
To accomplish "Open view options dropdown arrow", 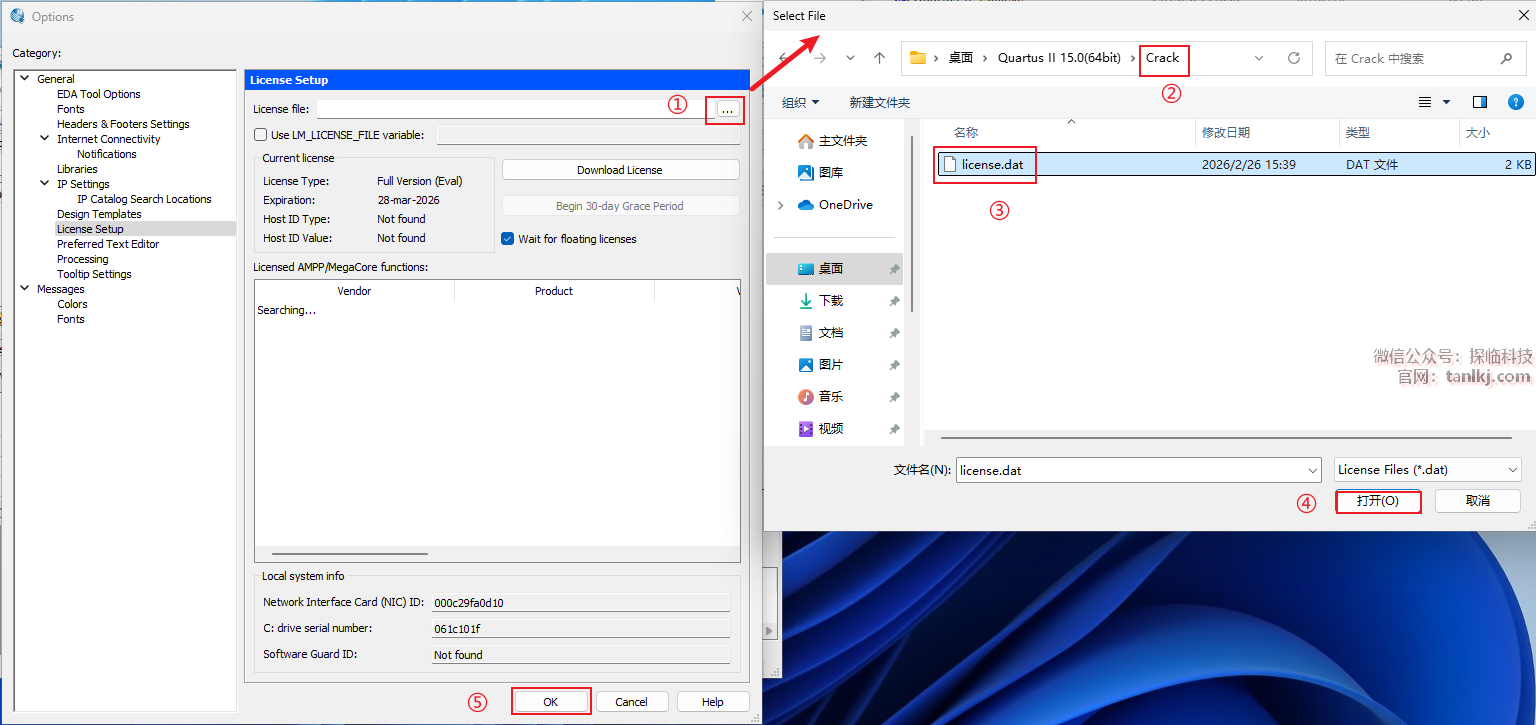I will pyautogui.click(x=1446, y=102).
